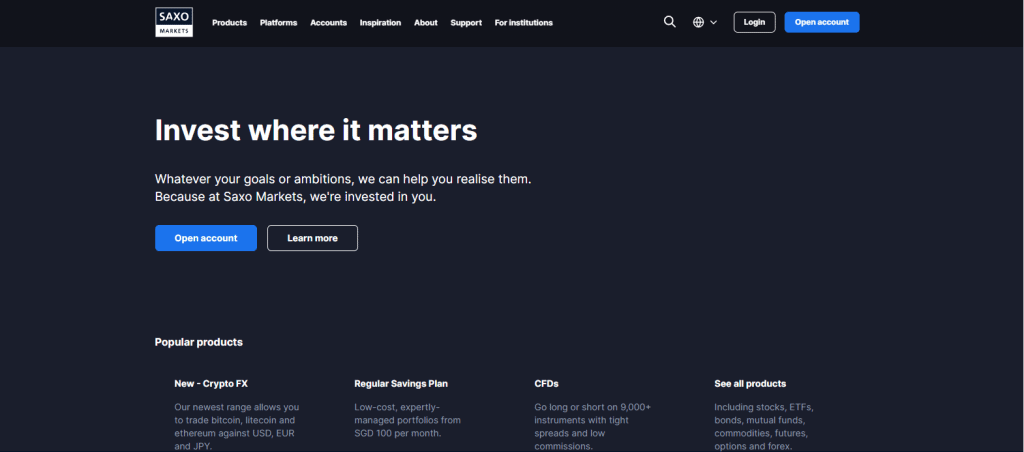Open the Regular Savings Plan product
Image resolution: width=1024 pixels, height=452 pixels.
401,383
